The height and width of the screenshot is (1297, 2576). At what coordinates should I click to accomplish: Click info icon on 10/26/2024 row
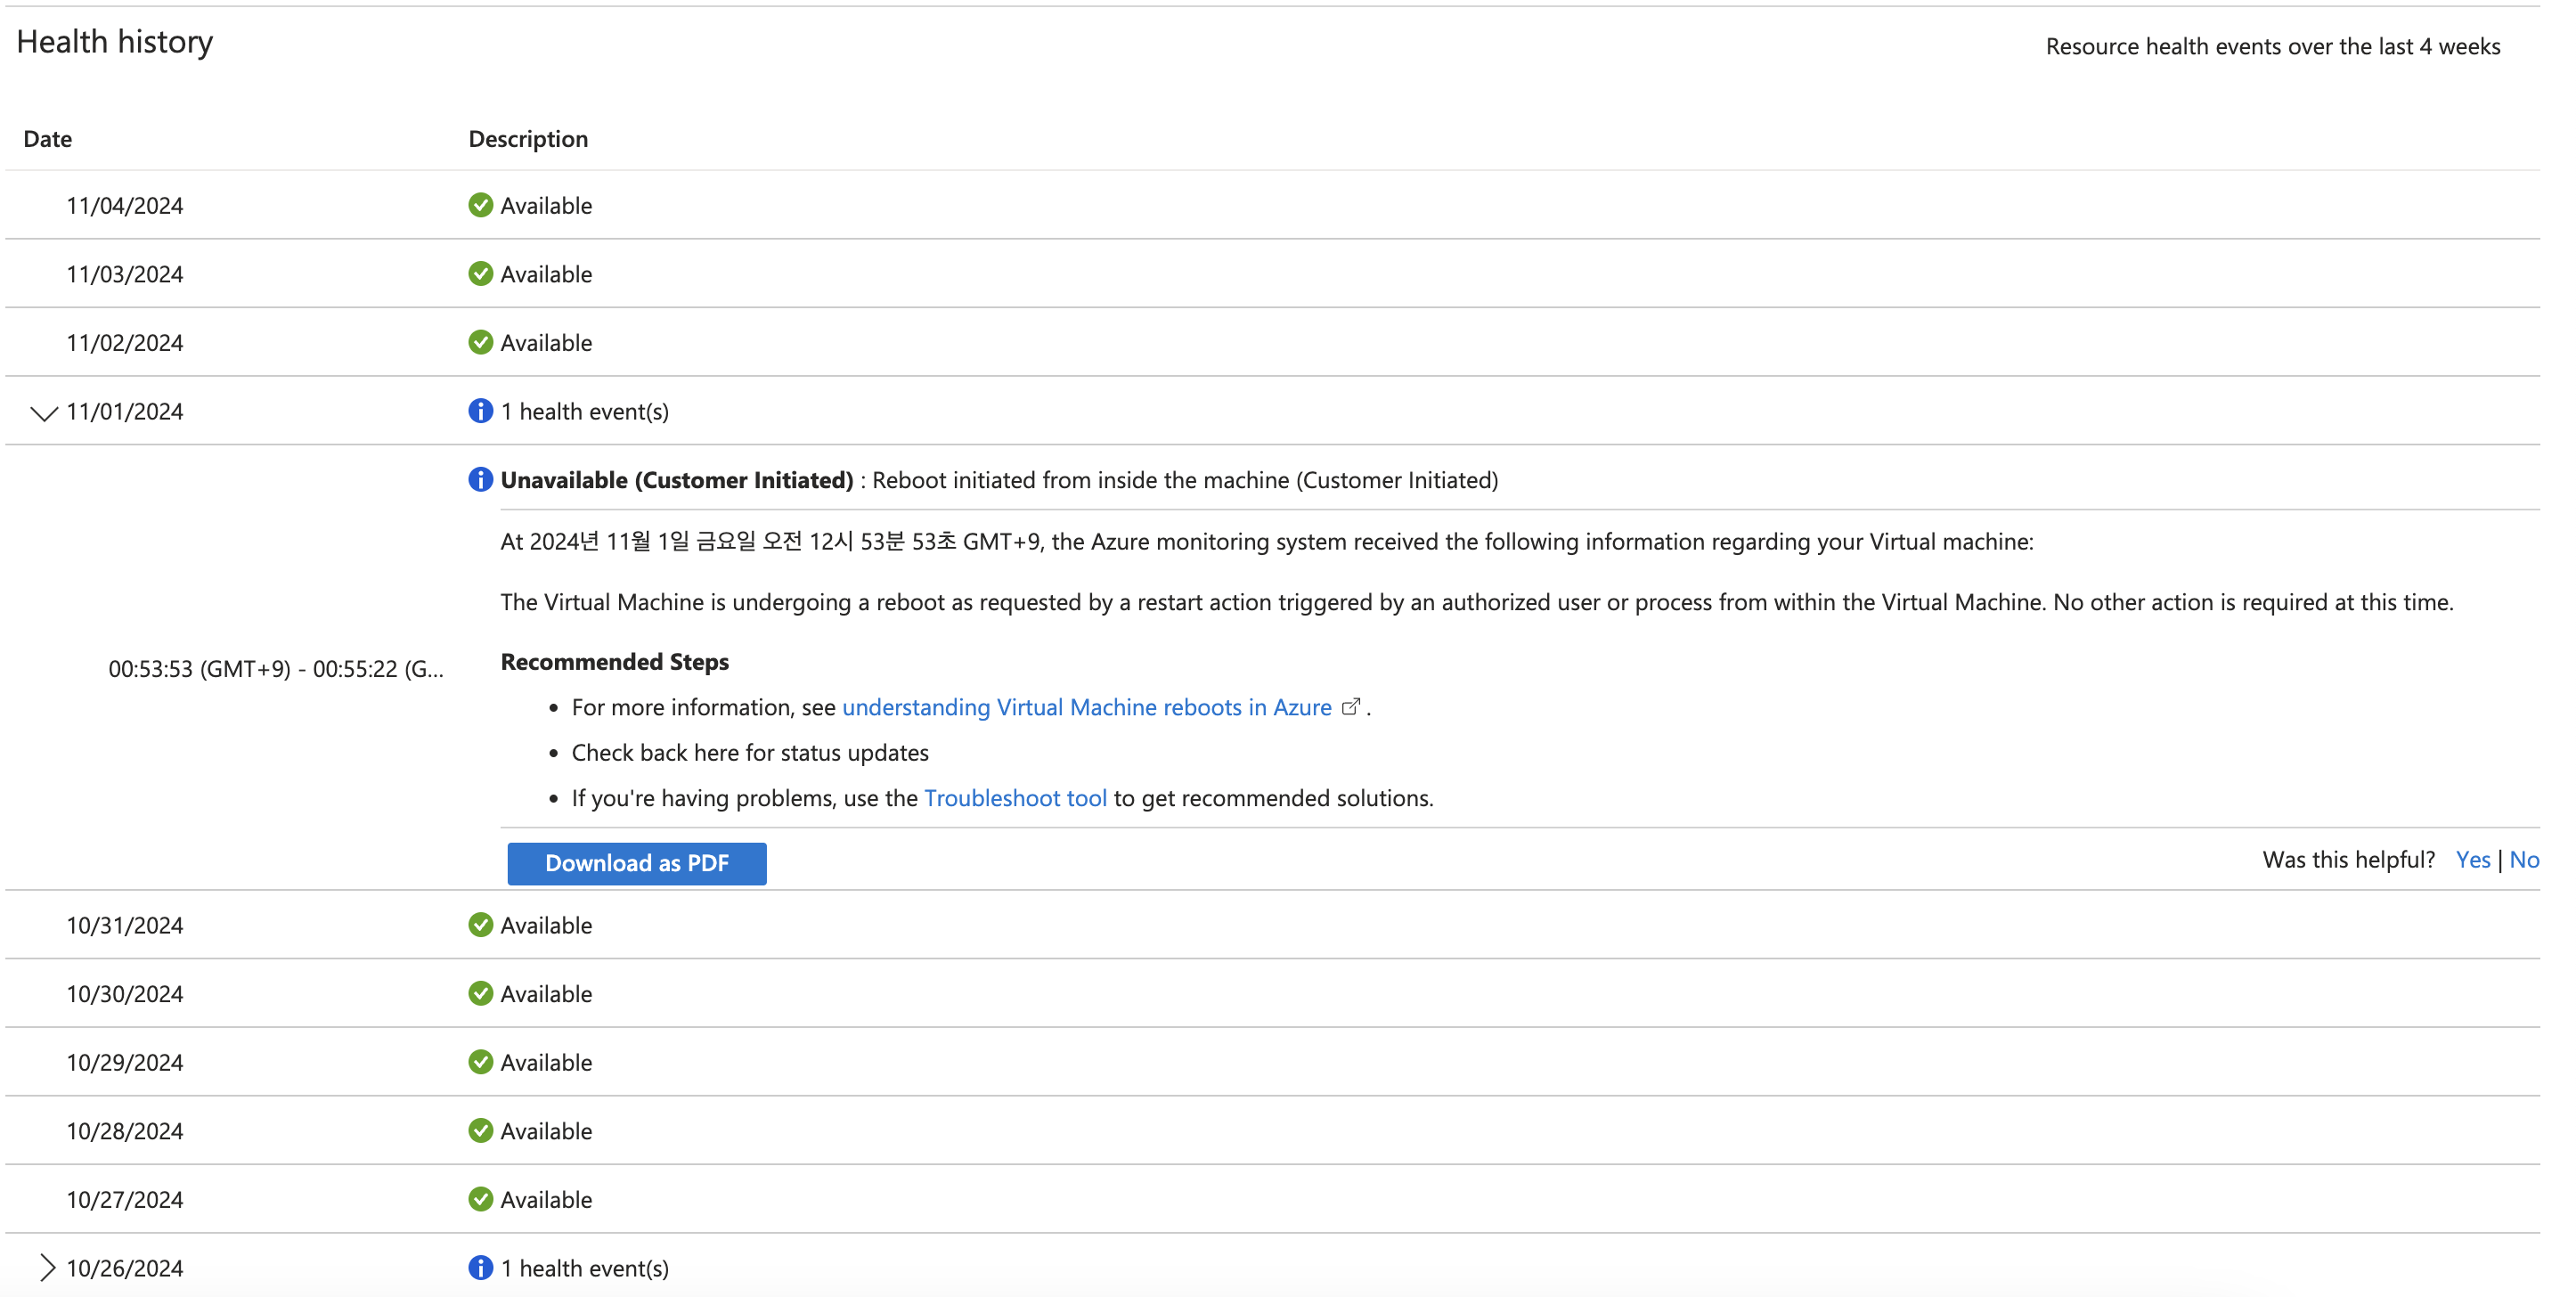481,1268
